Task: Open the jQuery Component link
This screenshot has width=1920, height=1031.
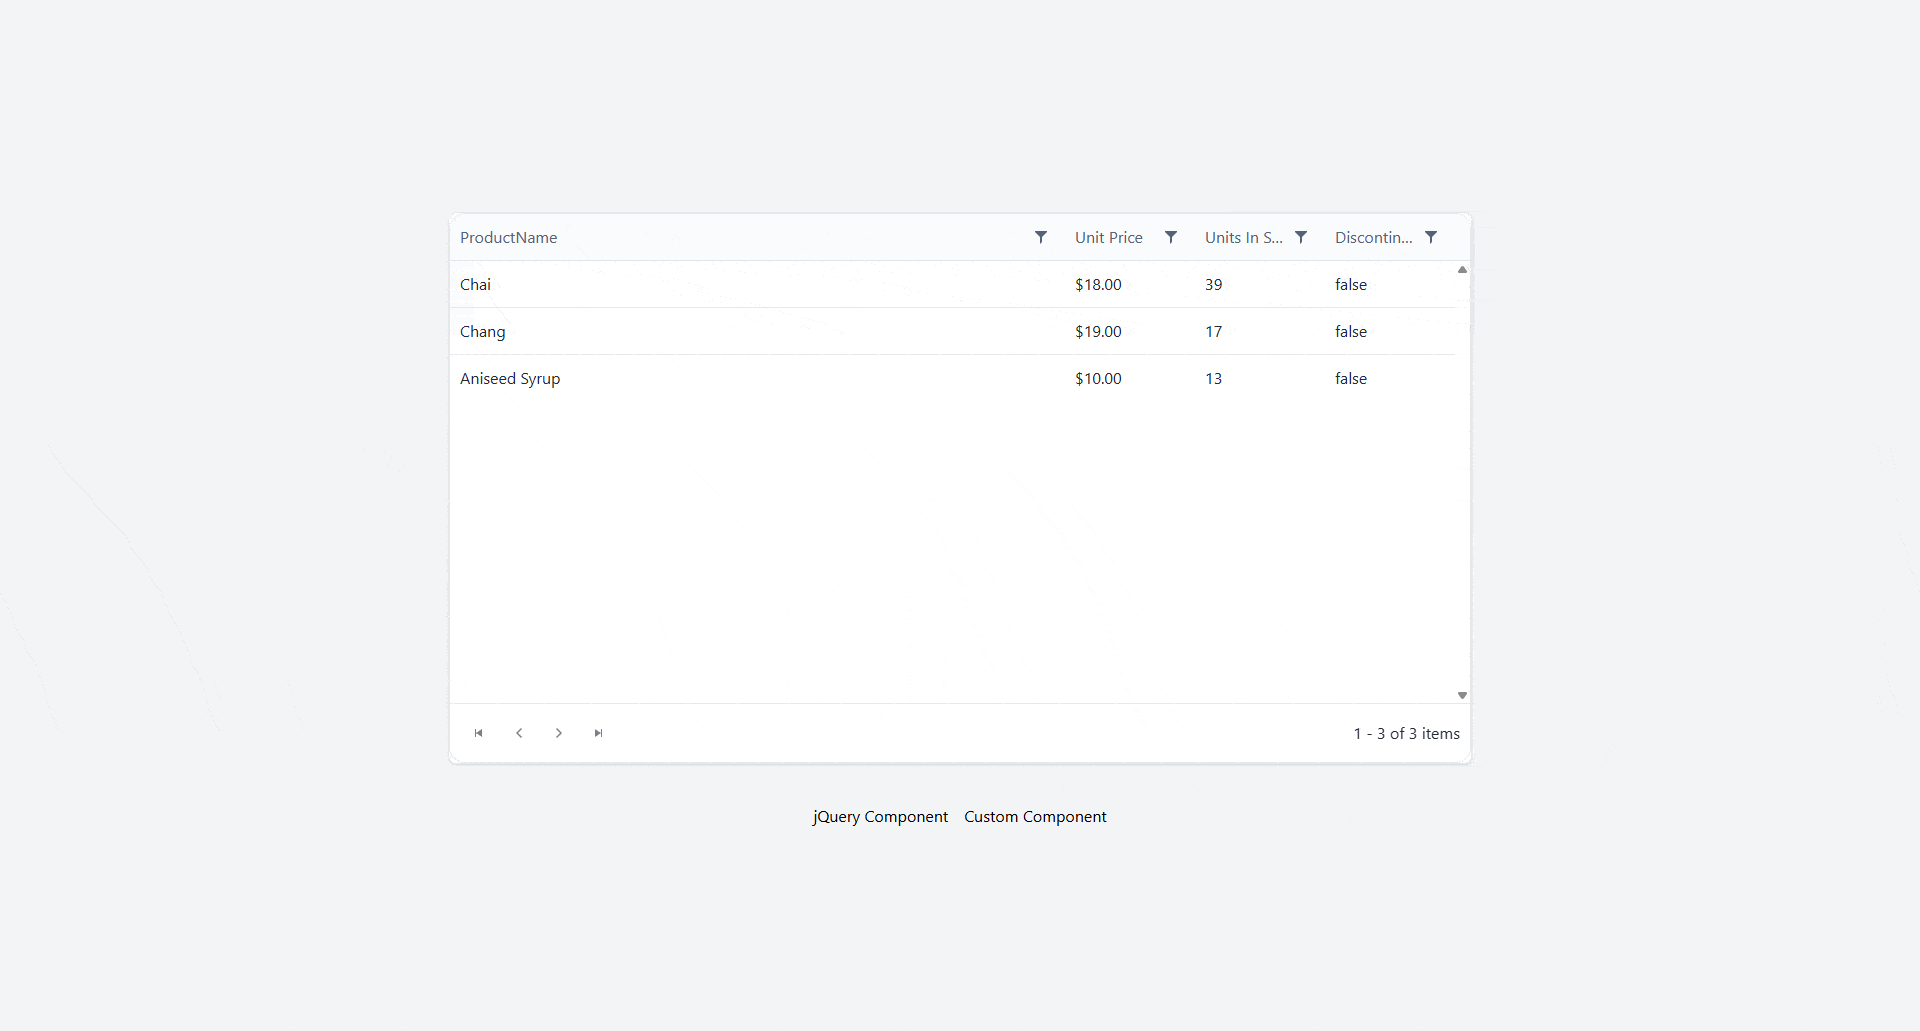Action: pyautogui.click(x=880, y=817)
